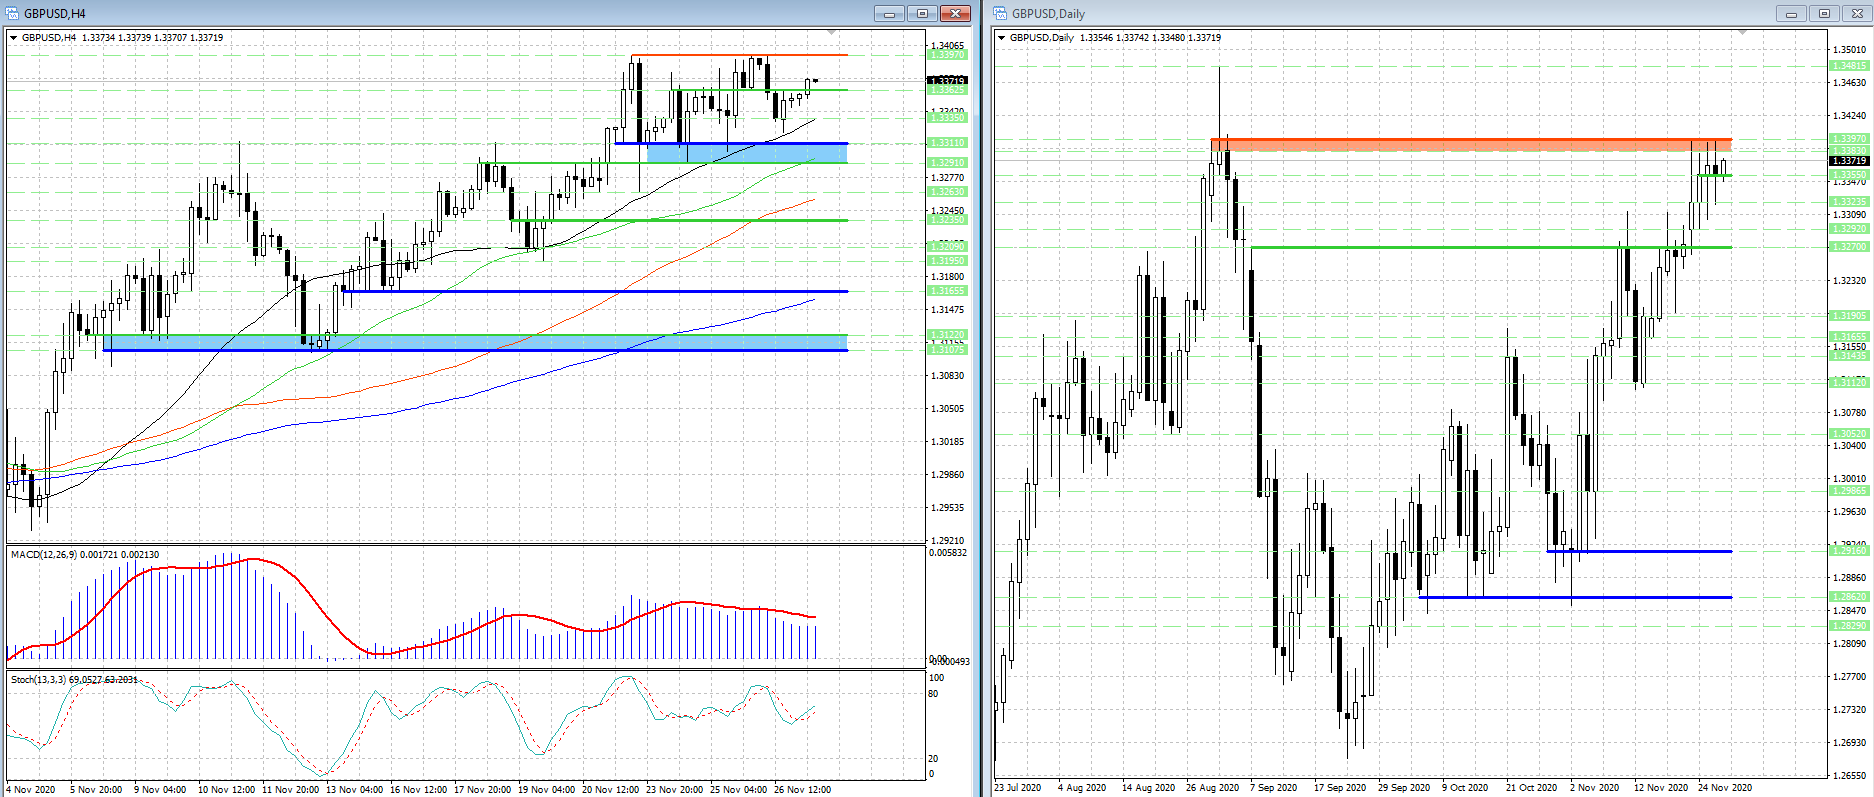Click the GBPUSD,Daily window title icon
1874x797 pixels.
(1000, 13)
